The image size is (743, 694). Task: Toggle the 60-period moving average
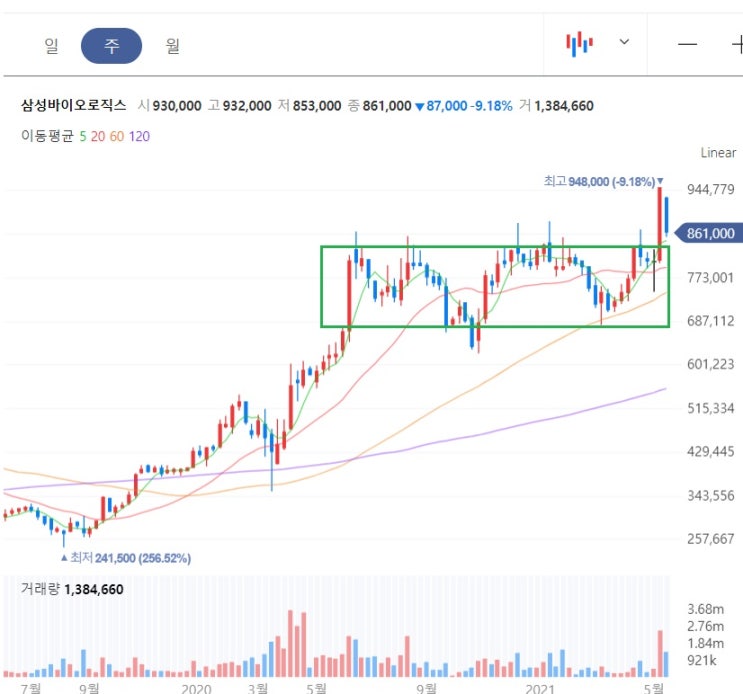pos(116,136)
